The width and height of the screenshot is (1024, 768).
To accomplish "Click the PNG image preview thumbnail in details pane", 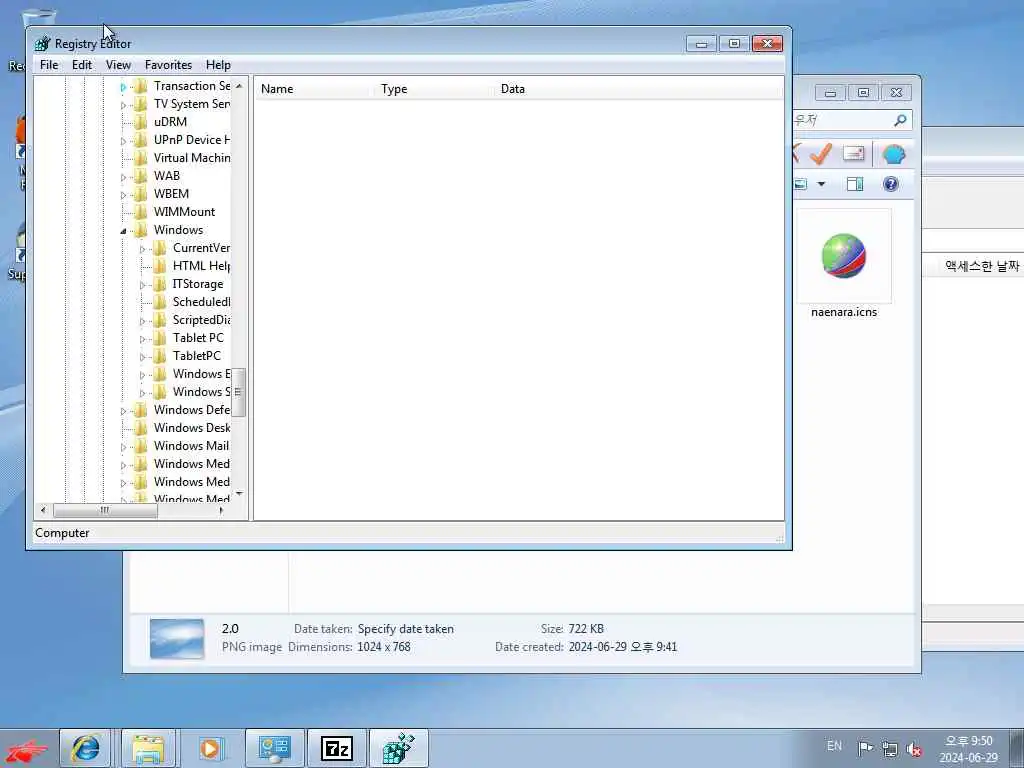I will tap(177, 638).
